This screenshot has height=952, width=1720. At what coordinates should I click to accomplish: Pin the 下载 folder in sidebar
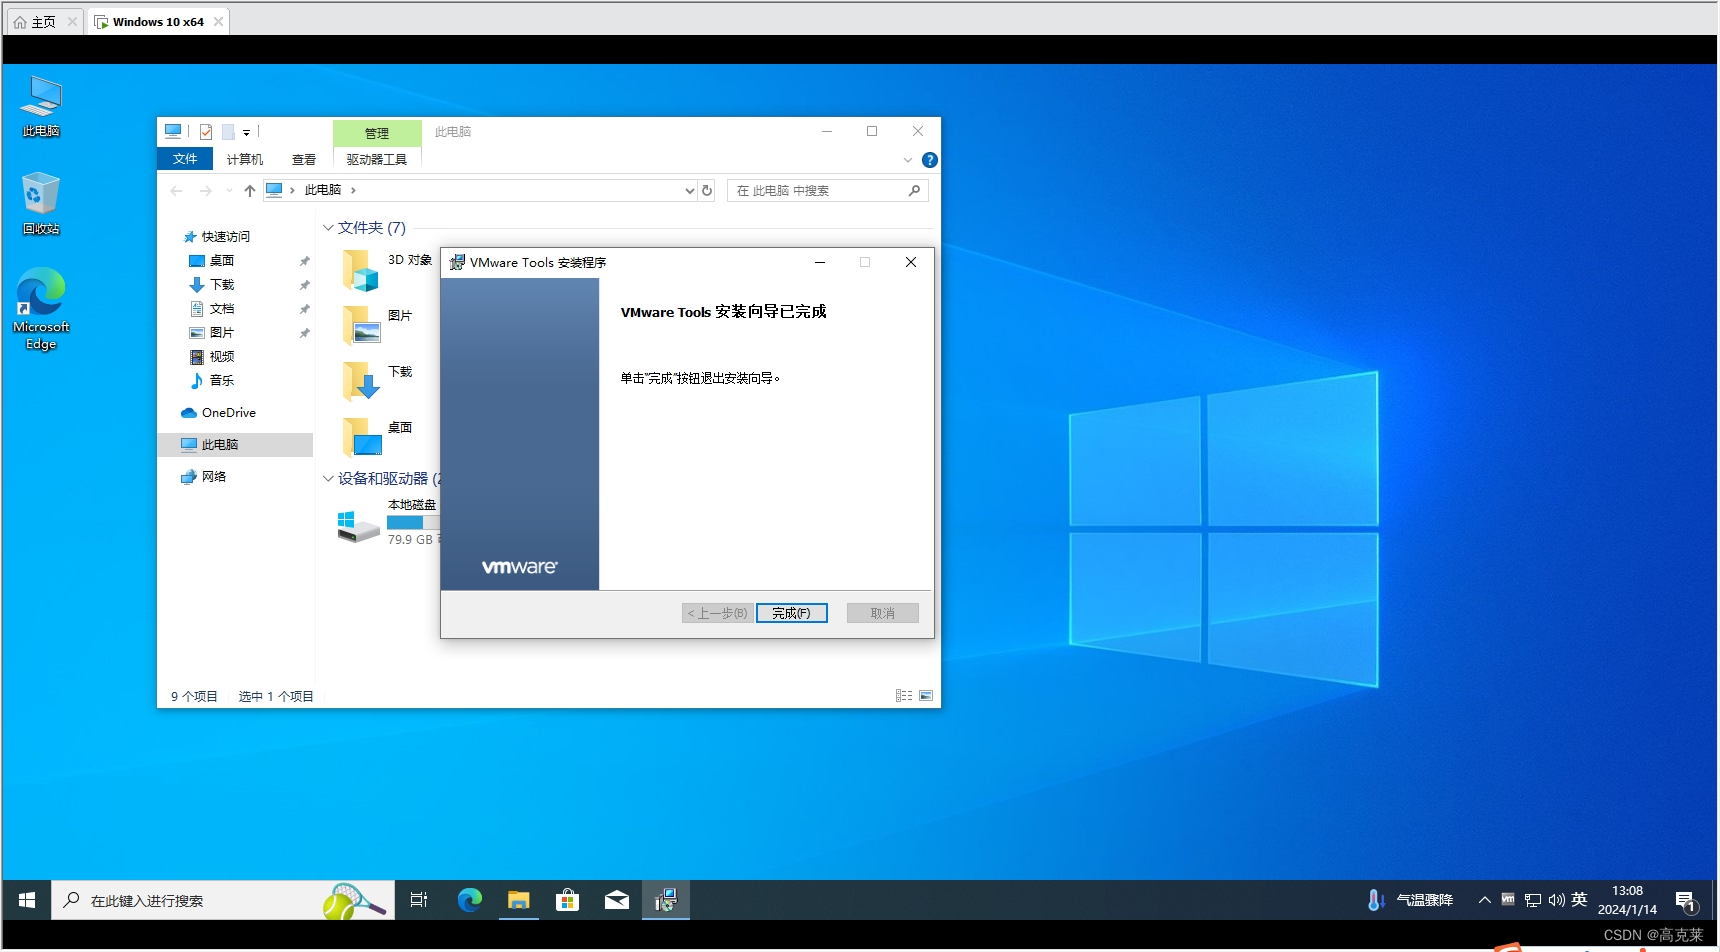303,284
